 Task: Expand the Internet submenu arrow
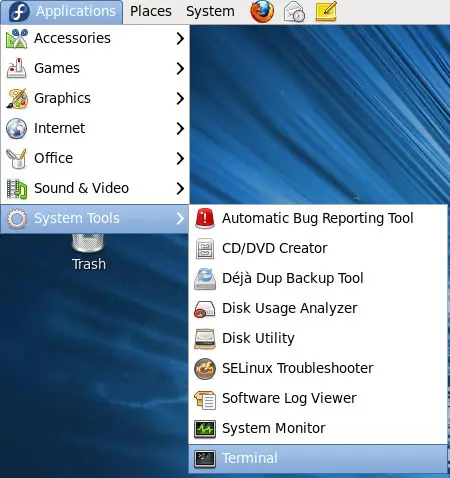coord(180,129)
